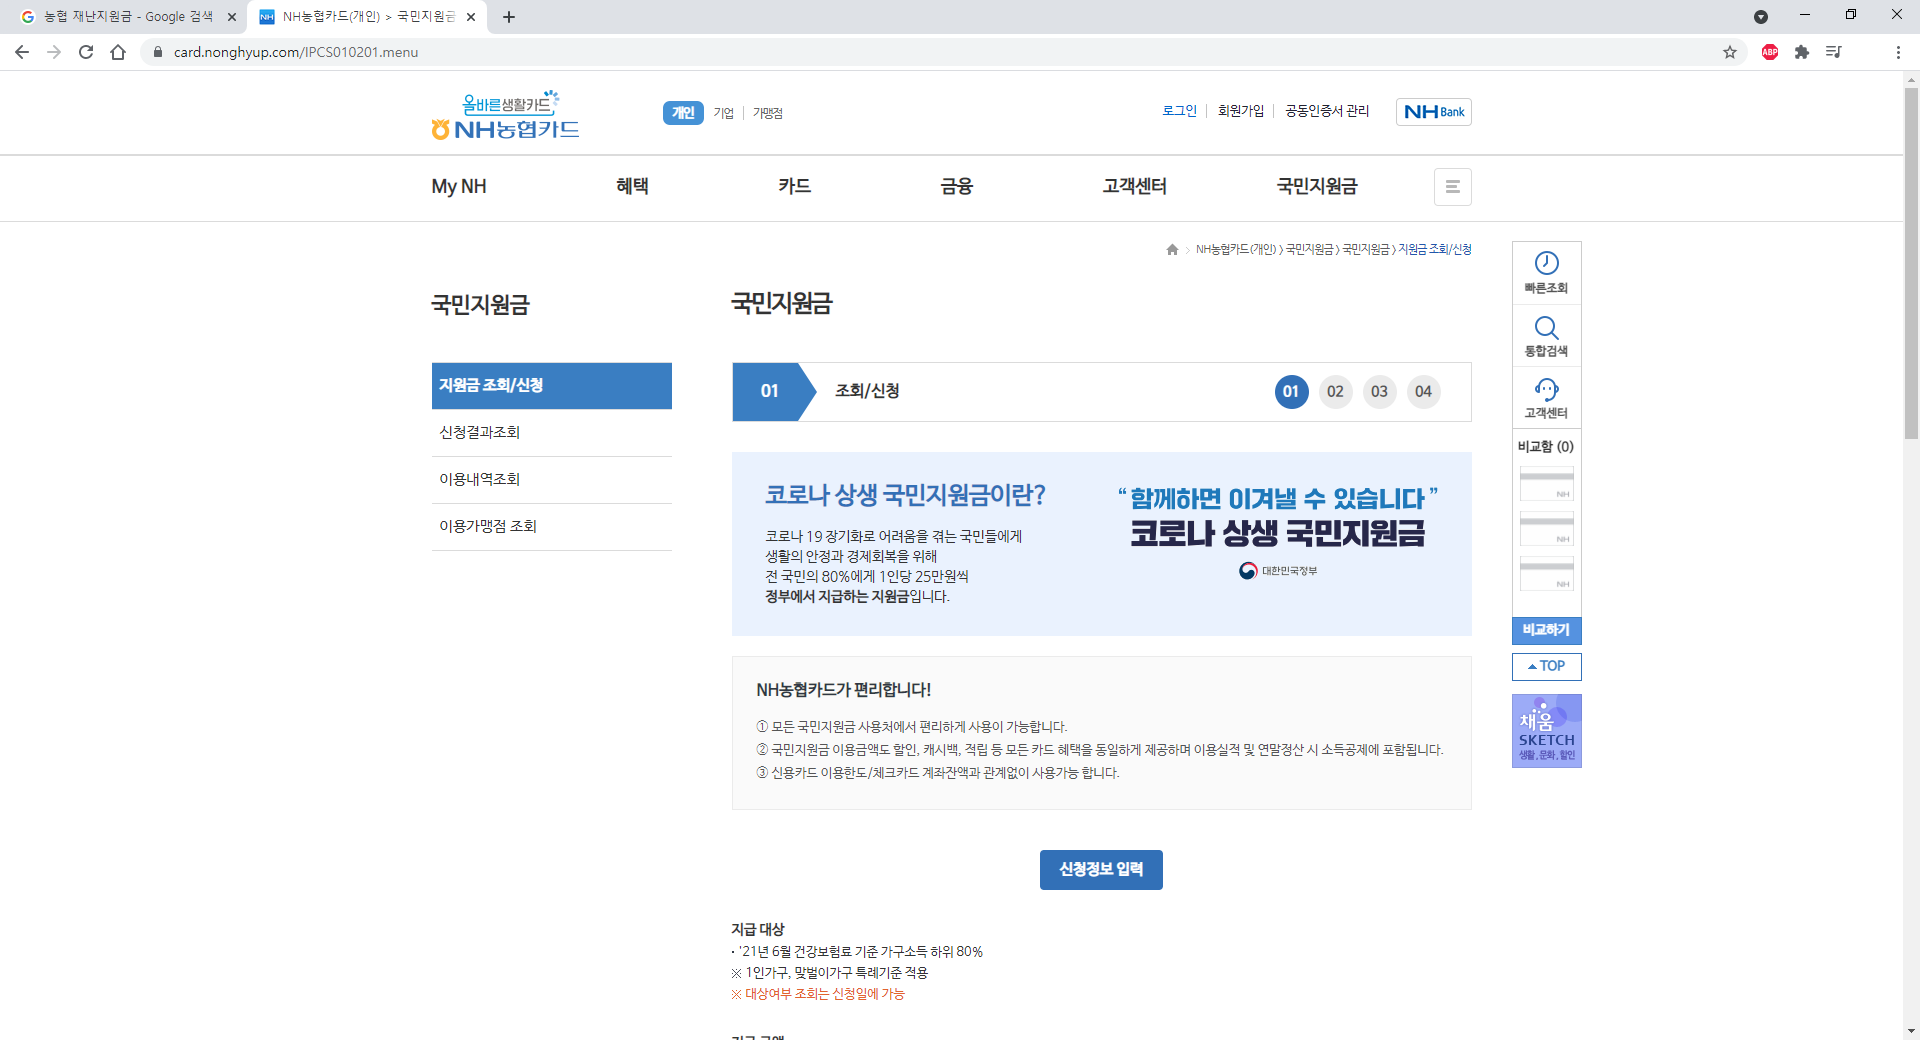The width and height of the screenshot is (1920, 1040).
Task: Open Chrome three-dot menu
Action: pos(1898,52)
